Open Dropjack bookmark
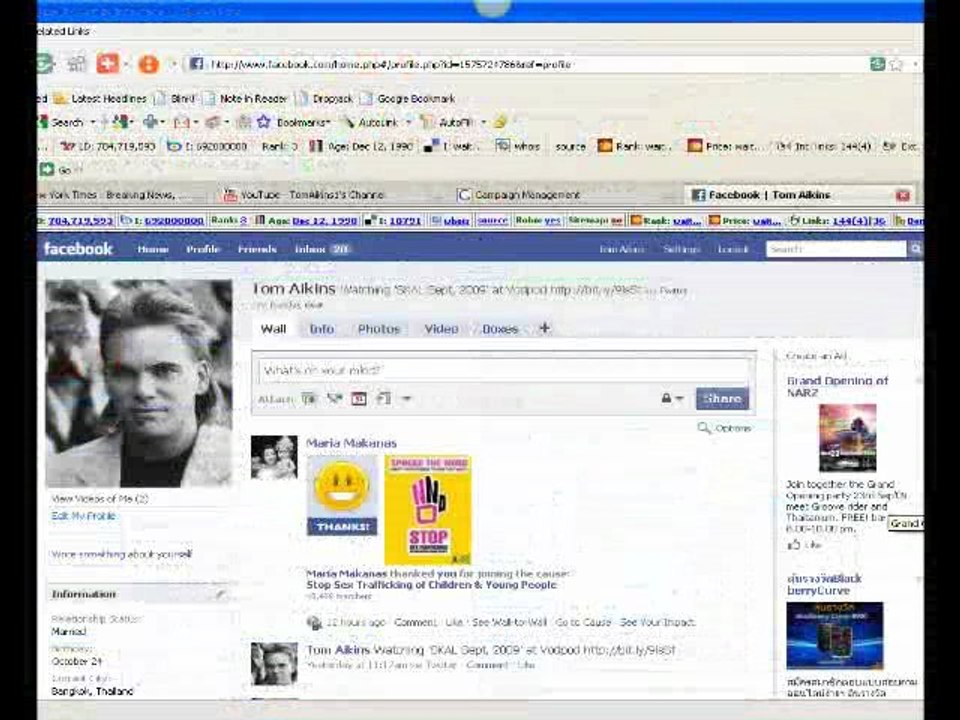This screenshot has height=720, width=960. click(x=325, y=99)
